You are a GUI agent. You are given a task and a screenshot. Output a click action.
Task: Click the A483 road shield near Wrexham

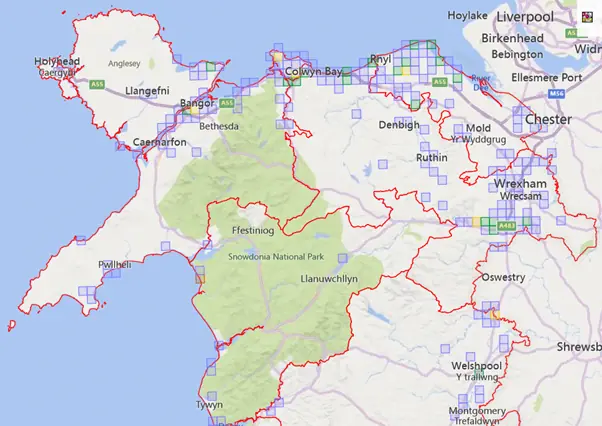point(506,226)
